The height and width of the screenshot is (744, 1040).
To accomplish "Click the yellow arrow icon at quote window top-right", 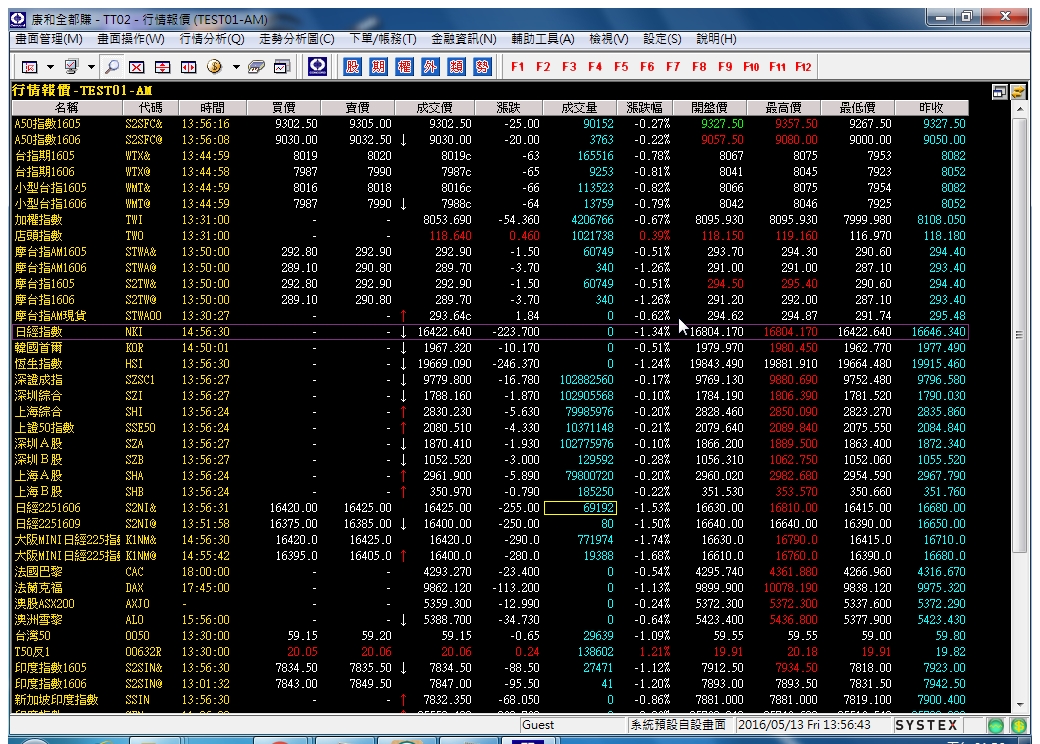I will pyautogui.click(x=1018, y=92).
